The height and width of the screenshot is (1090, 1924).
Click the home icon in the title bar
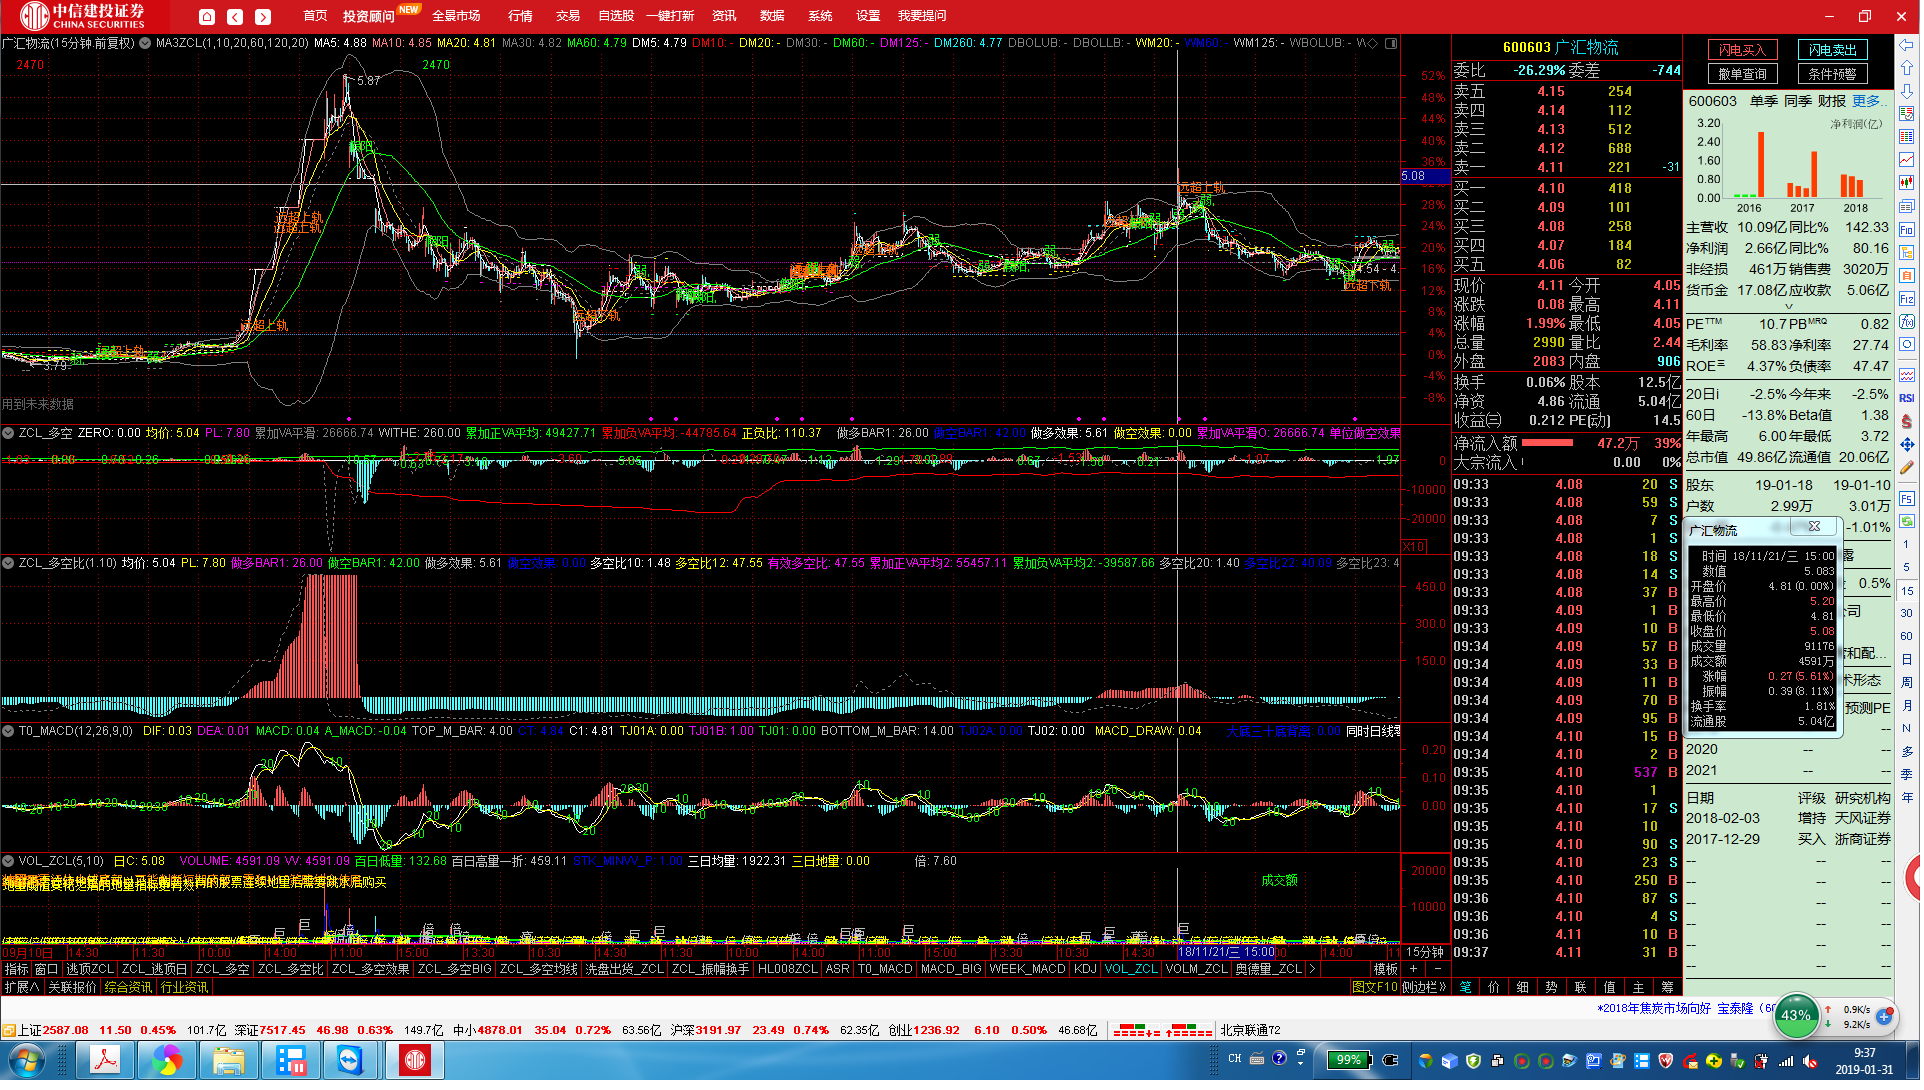(207, 17)
